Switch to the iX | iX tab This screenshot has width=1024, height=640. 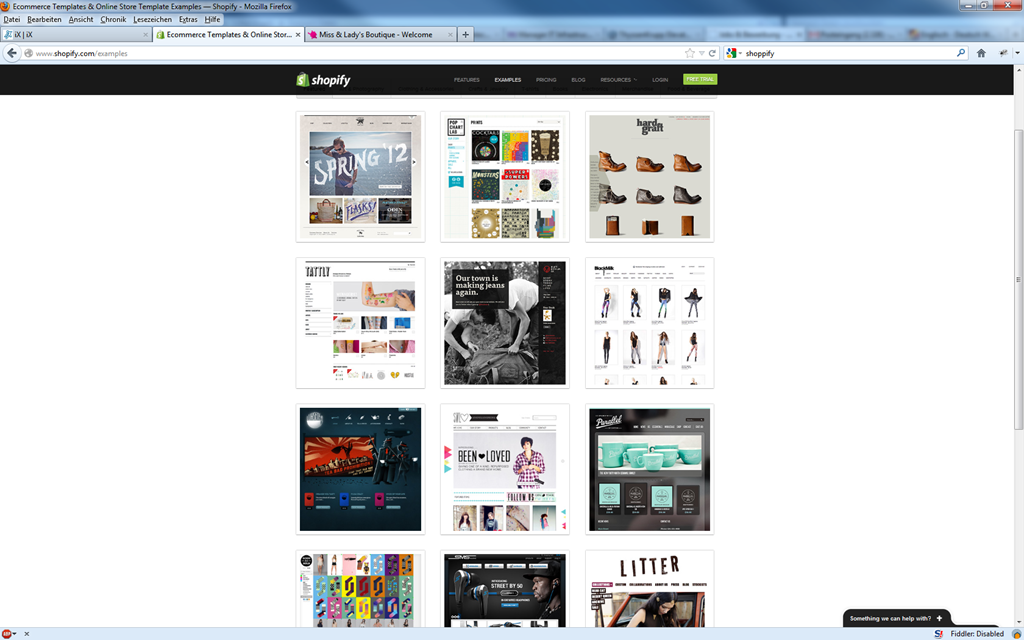tap(76, 35)
